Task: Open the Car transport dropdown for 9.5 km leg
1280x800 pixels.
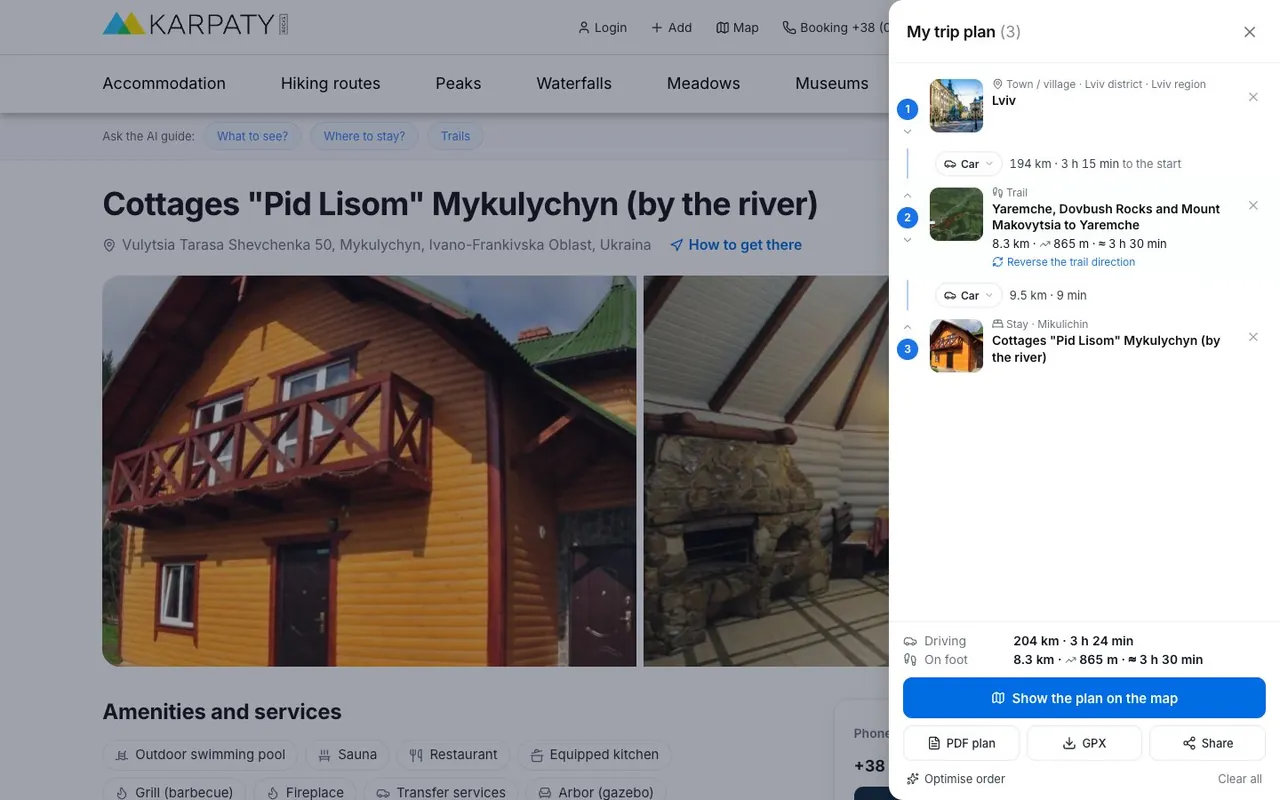Action: pyautogui.click(x=968, y=295)
